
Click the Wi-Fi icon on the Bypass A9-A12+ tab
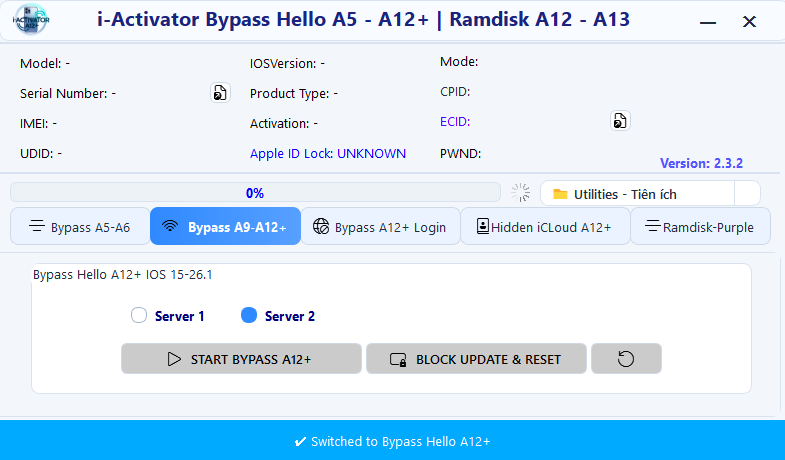[170, 226]
